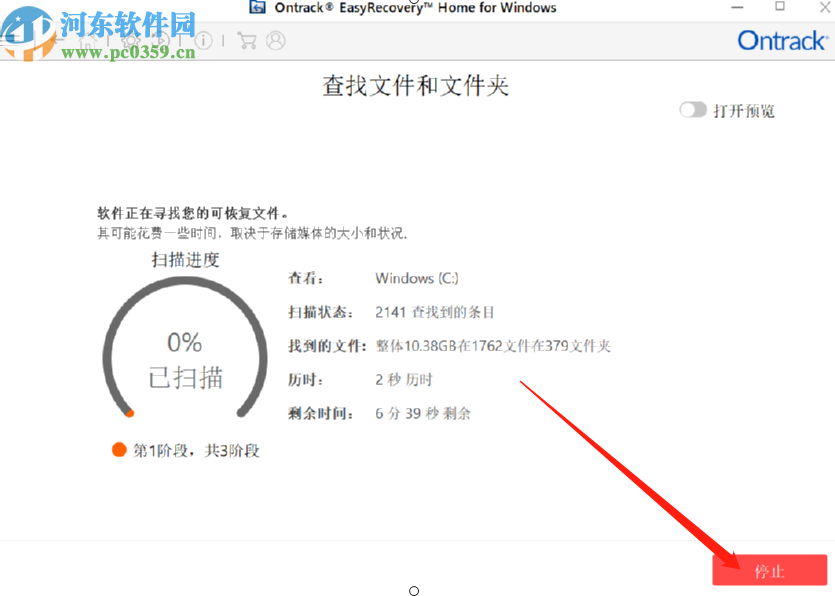Screen dimensions: 835x596
Task: Click the orange dot beside 第1阶段，共3阶段
Action: click(119, 450)
